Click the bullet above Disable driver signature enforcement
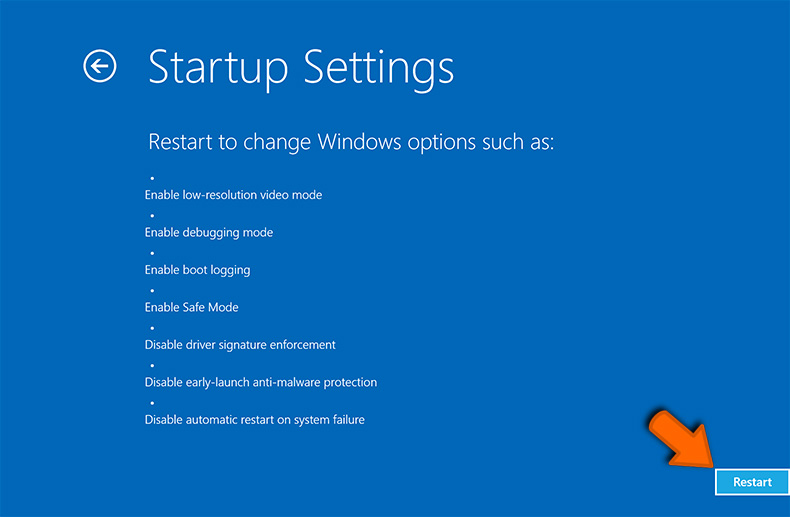The width and height of the screenshot is (790, 517). 151,327
